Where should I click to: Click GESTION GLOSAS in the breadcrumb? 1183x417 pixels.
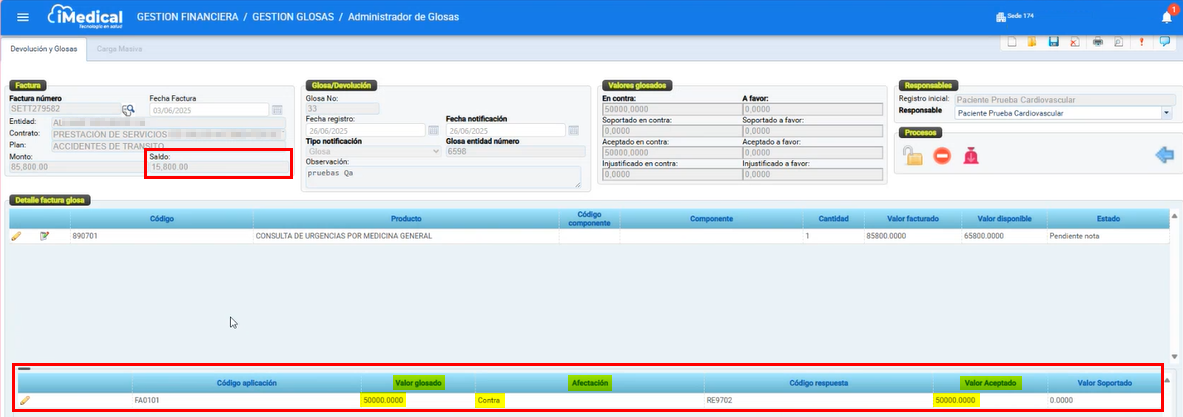pyautogui.click(x=291, y=17)
